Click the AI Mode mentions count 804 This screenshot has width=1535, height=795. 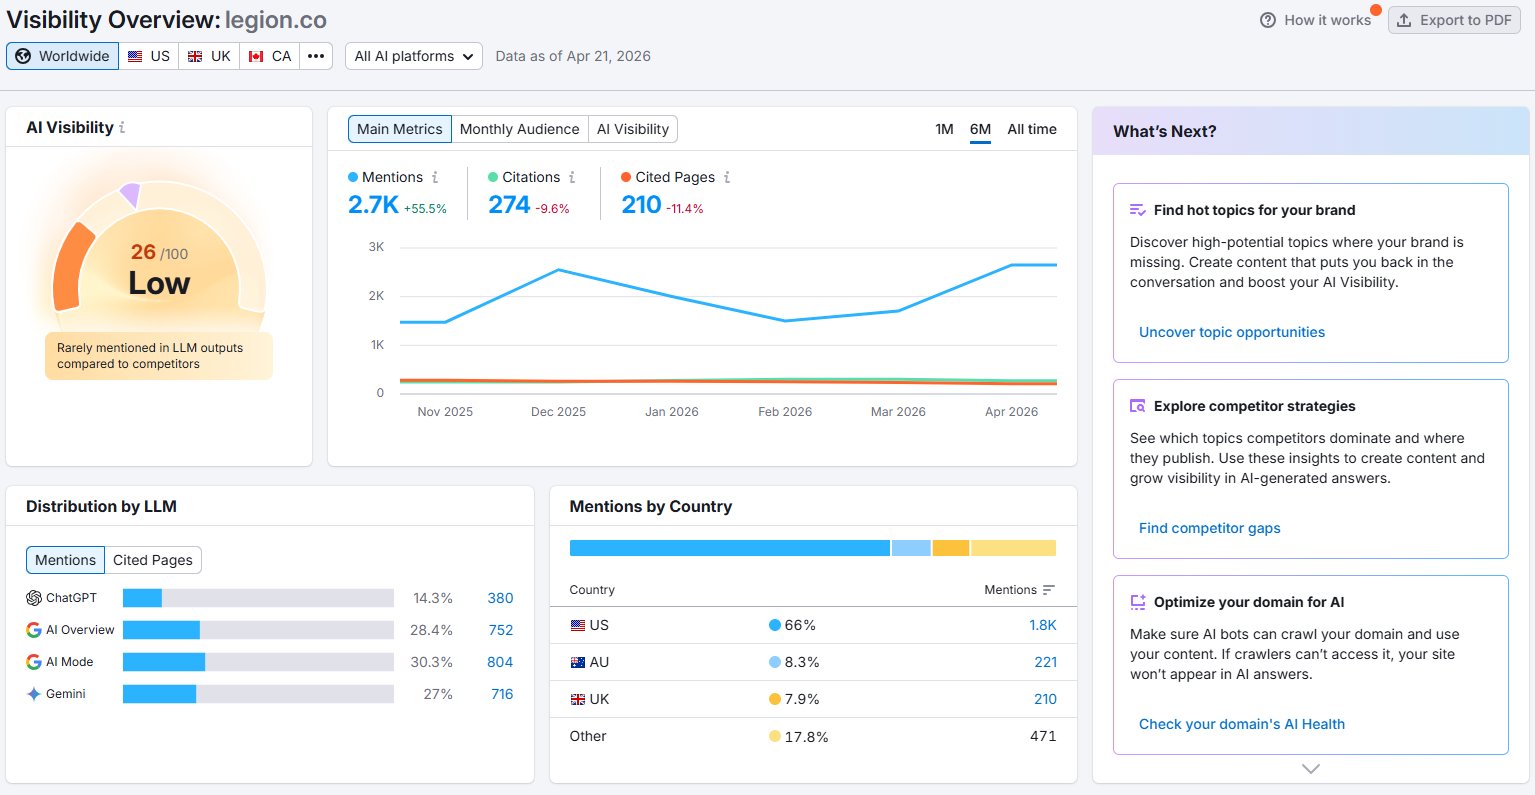(500, 662)
